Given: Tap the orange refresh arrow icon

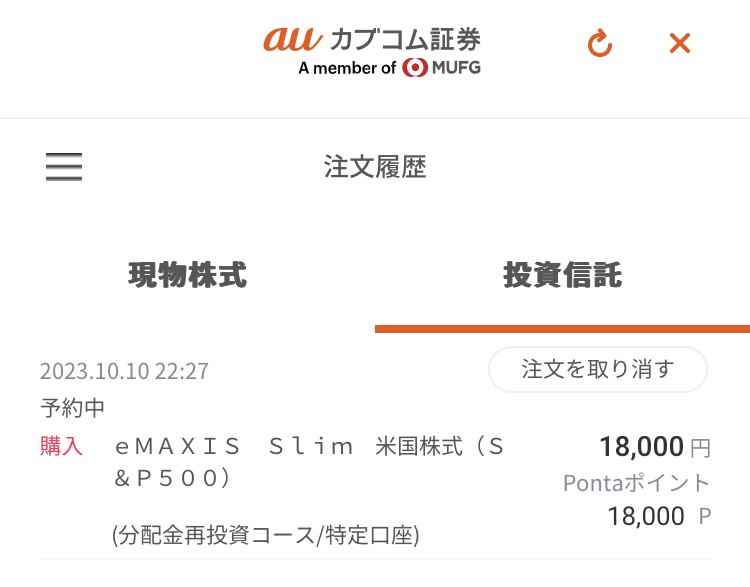Looking at the screenshot, I should pyautogui.click(x=600, y=44).
